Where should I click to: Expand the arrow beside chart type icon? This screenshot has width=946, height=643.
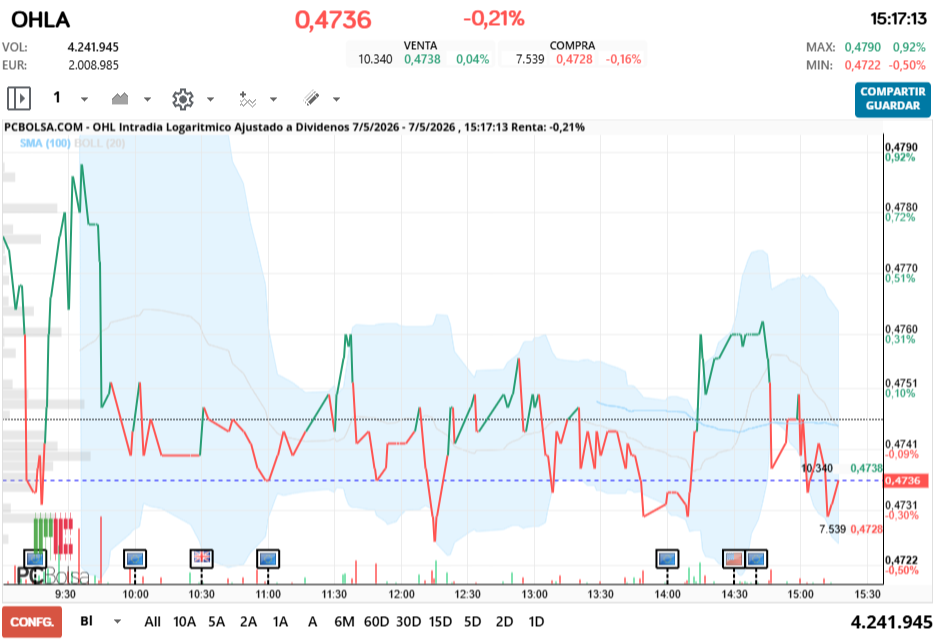147,99
